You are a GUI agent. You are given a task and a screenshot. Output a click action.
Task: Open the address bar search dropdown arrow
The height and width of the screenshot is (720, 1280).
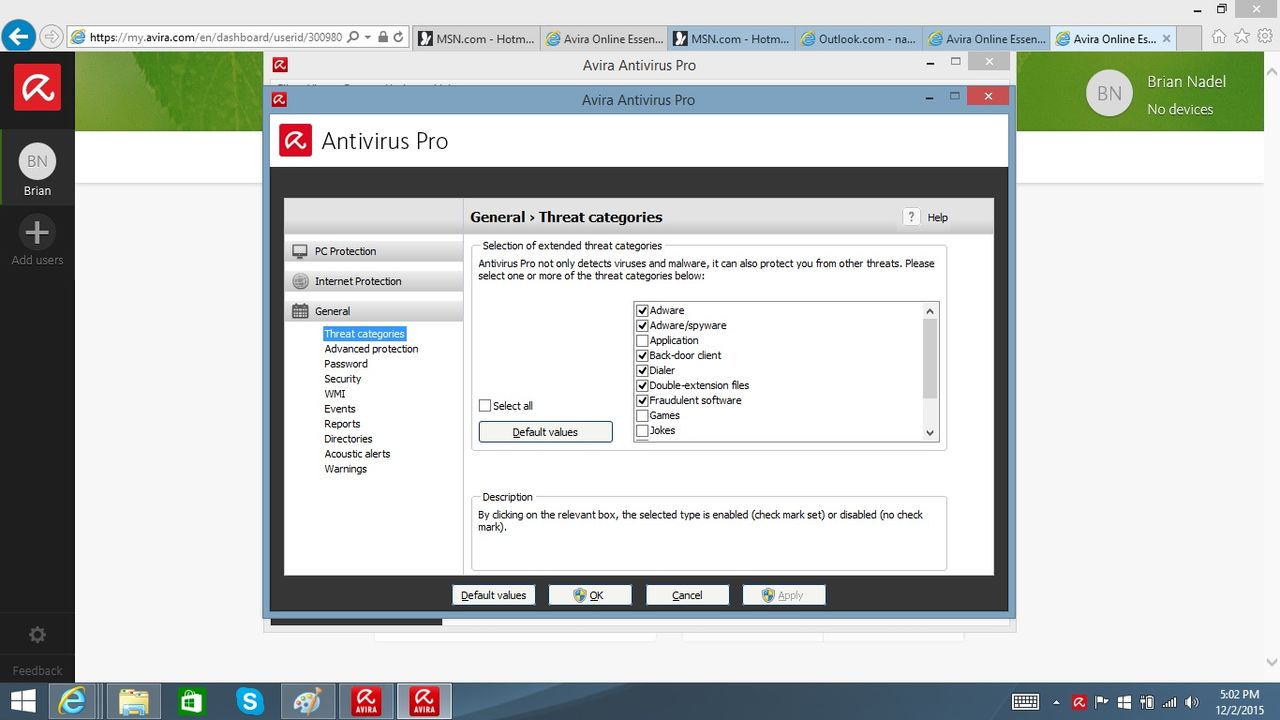point(368,37)
